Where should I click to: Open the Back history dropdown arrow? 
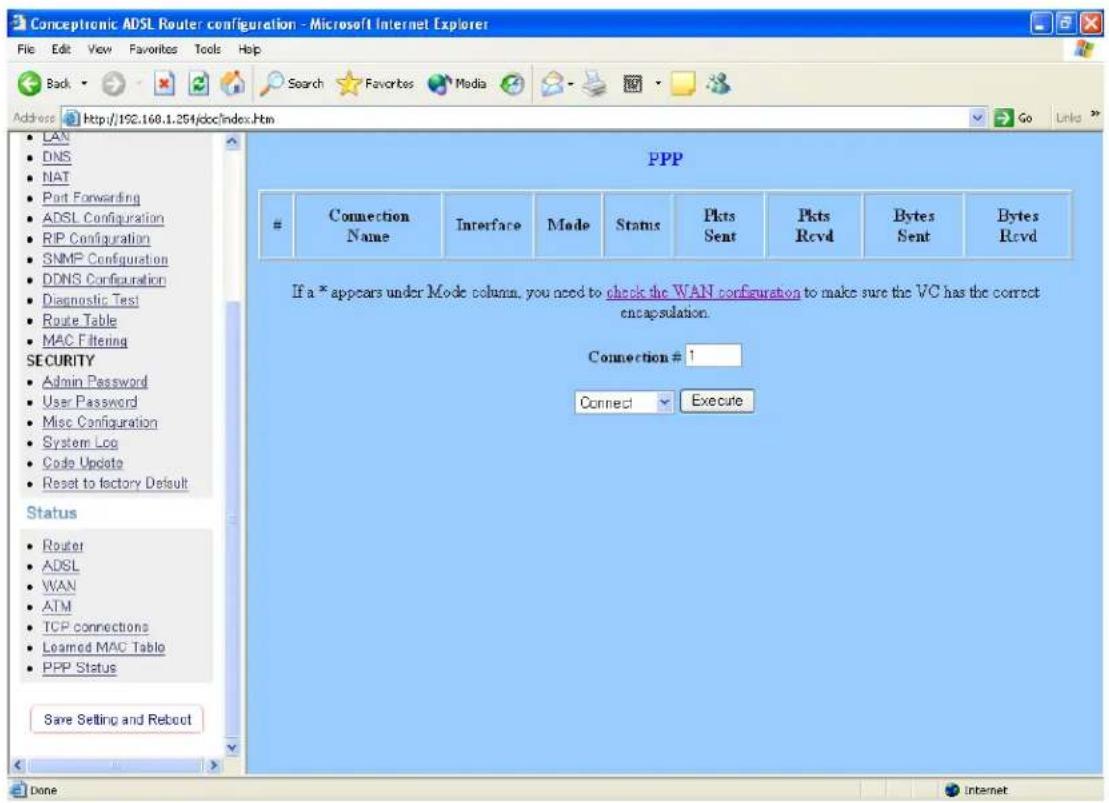pyautogui.click(x=84, y=83)
